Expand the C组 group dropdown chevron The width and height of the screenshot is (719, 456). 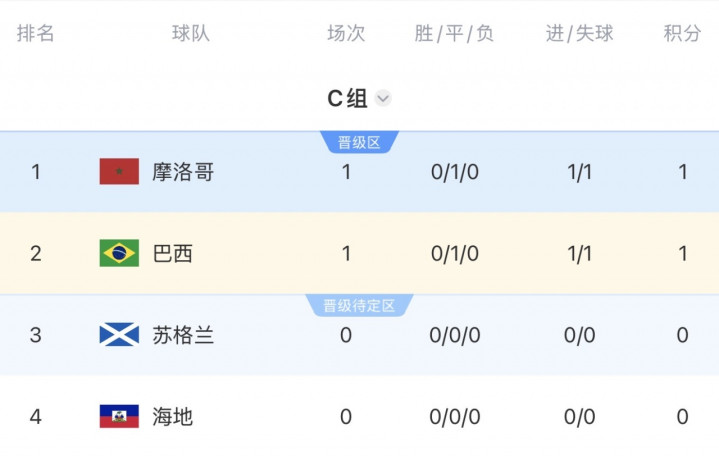tap(383, 98)
